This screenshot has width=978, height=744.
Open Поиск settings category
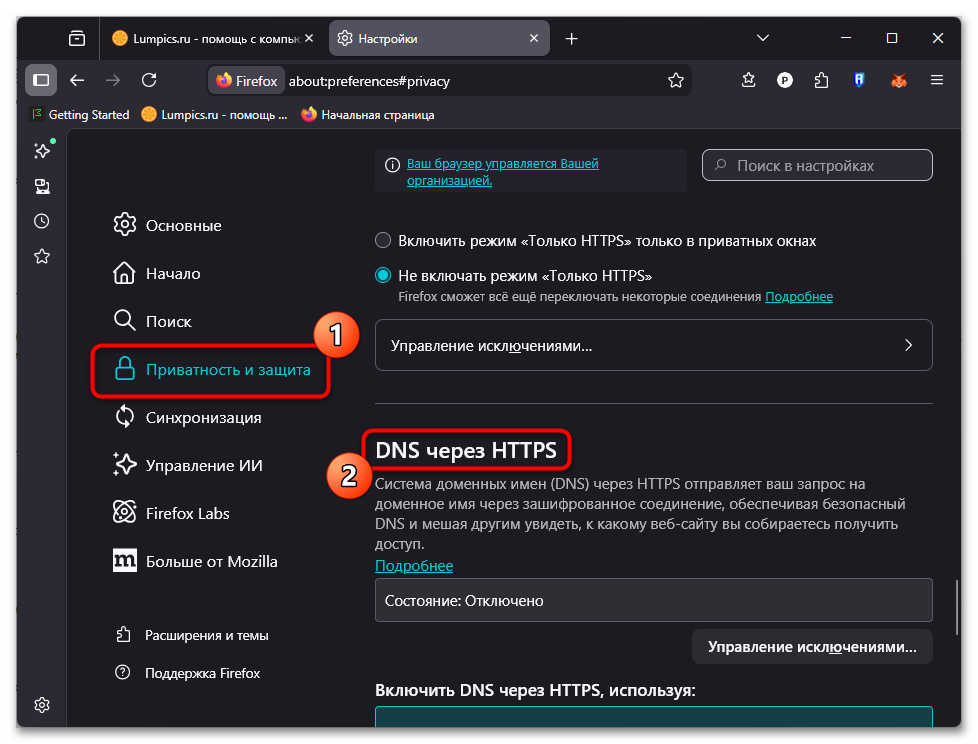click(x=152, y=321)
